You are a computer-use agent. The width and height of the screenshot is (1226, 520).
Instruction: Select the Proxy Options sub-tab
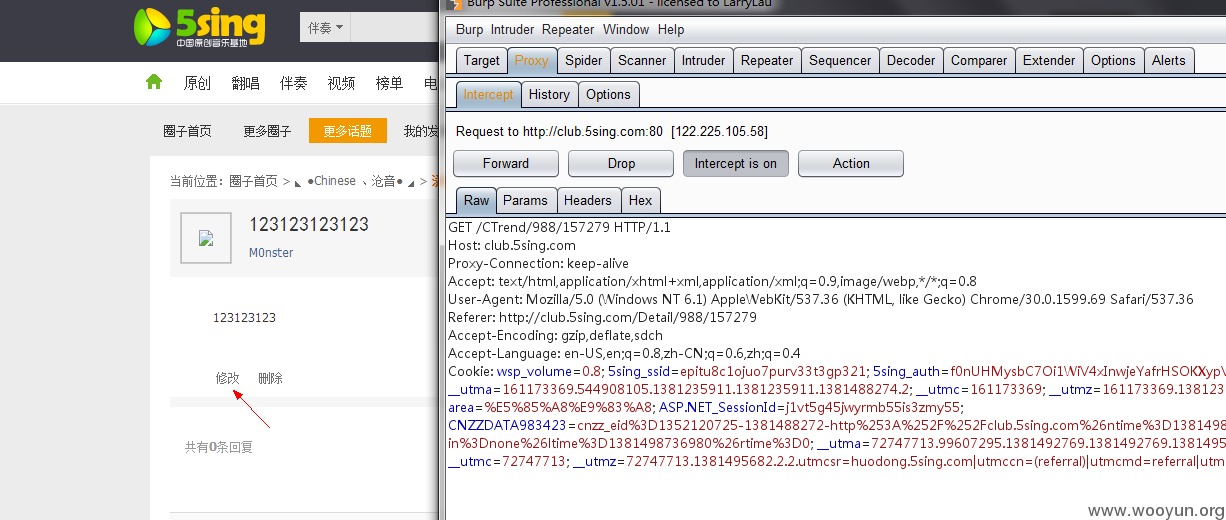tap(608, 94)
